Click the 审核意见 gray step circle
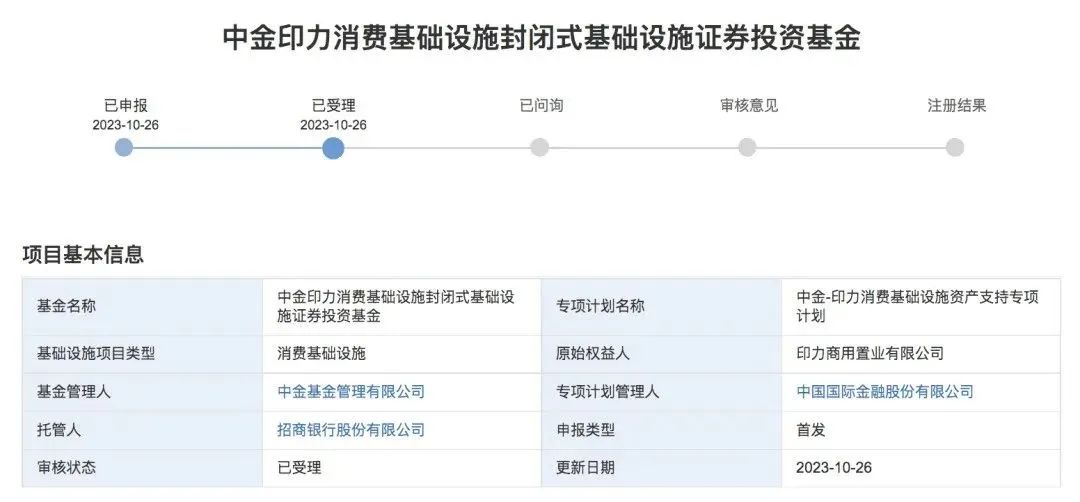Screen dimensions: 1080x502 747,147
